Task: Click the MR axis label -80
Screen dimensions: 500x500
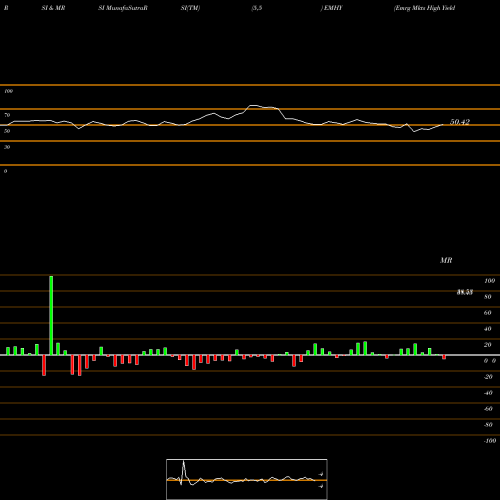Action: coord(488,425)
